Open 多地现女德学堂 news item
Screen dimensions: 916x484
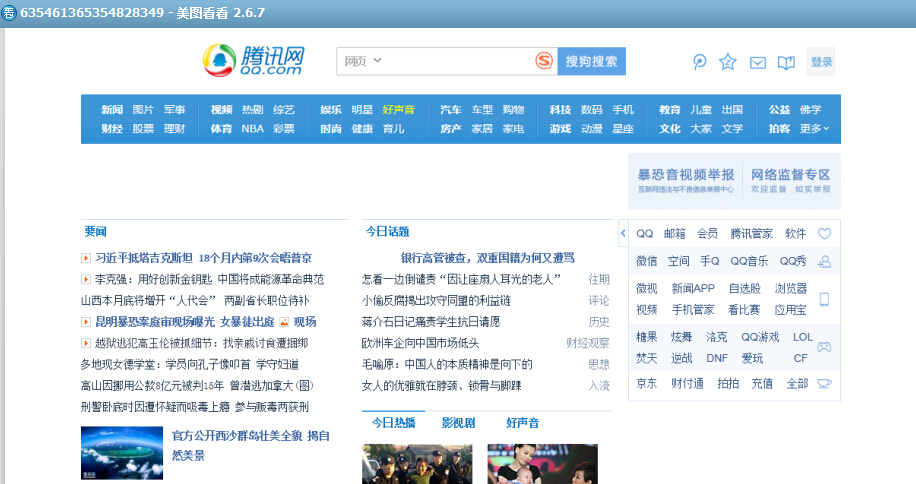tap(190, 364)
